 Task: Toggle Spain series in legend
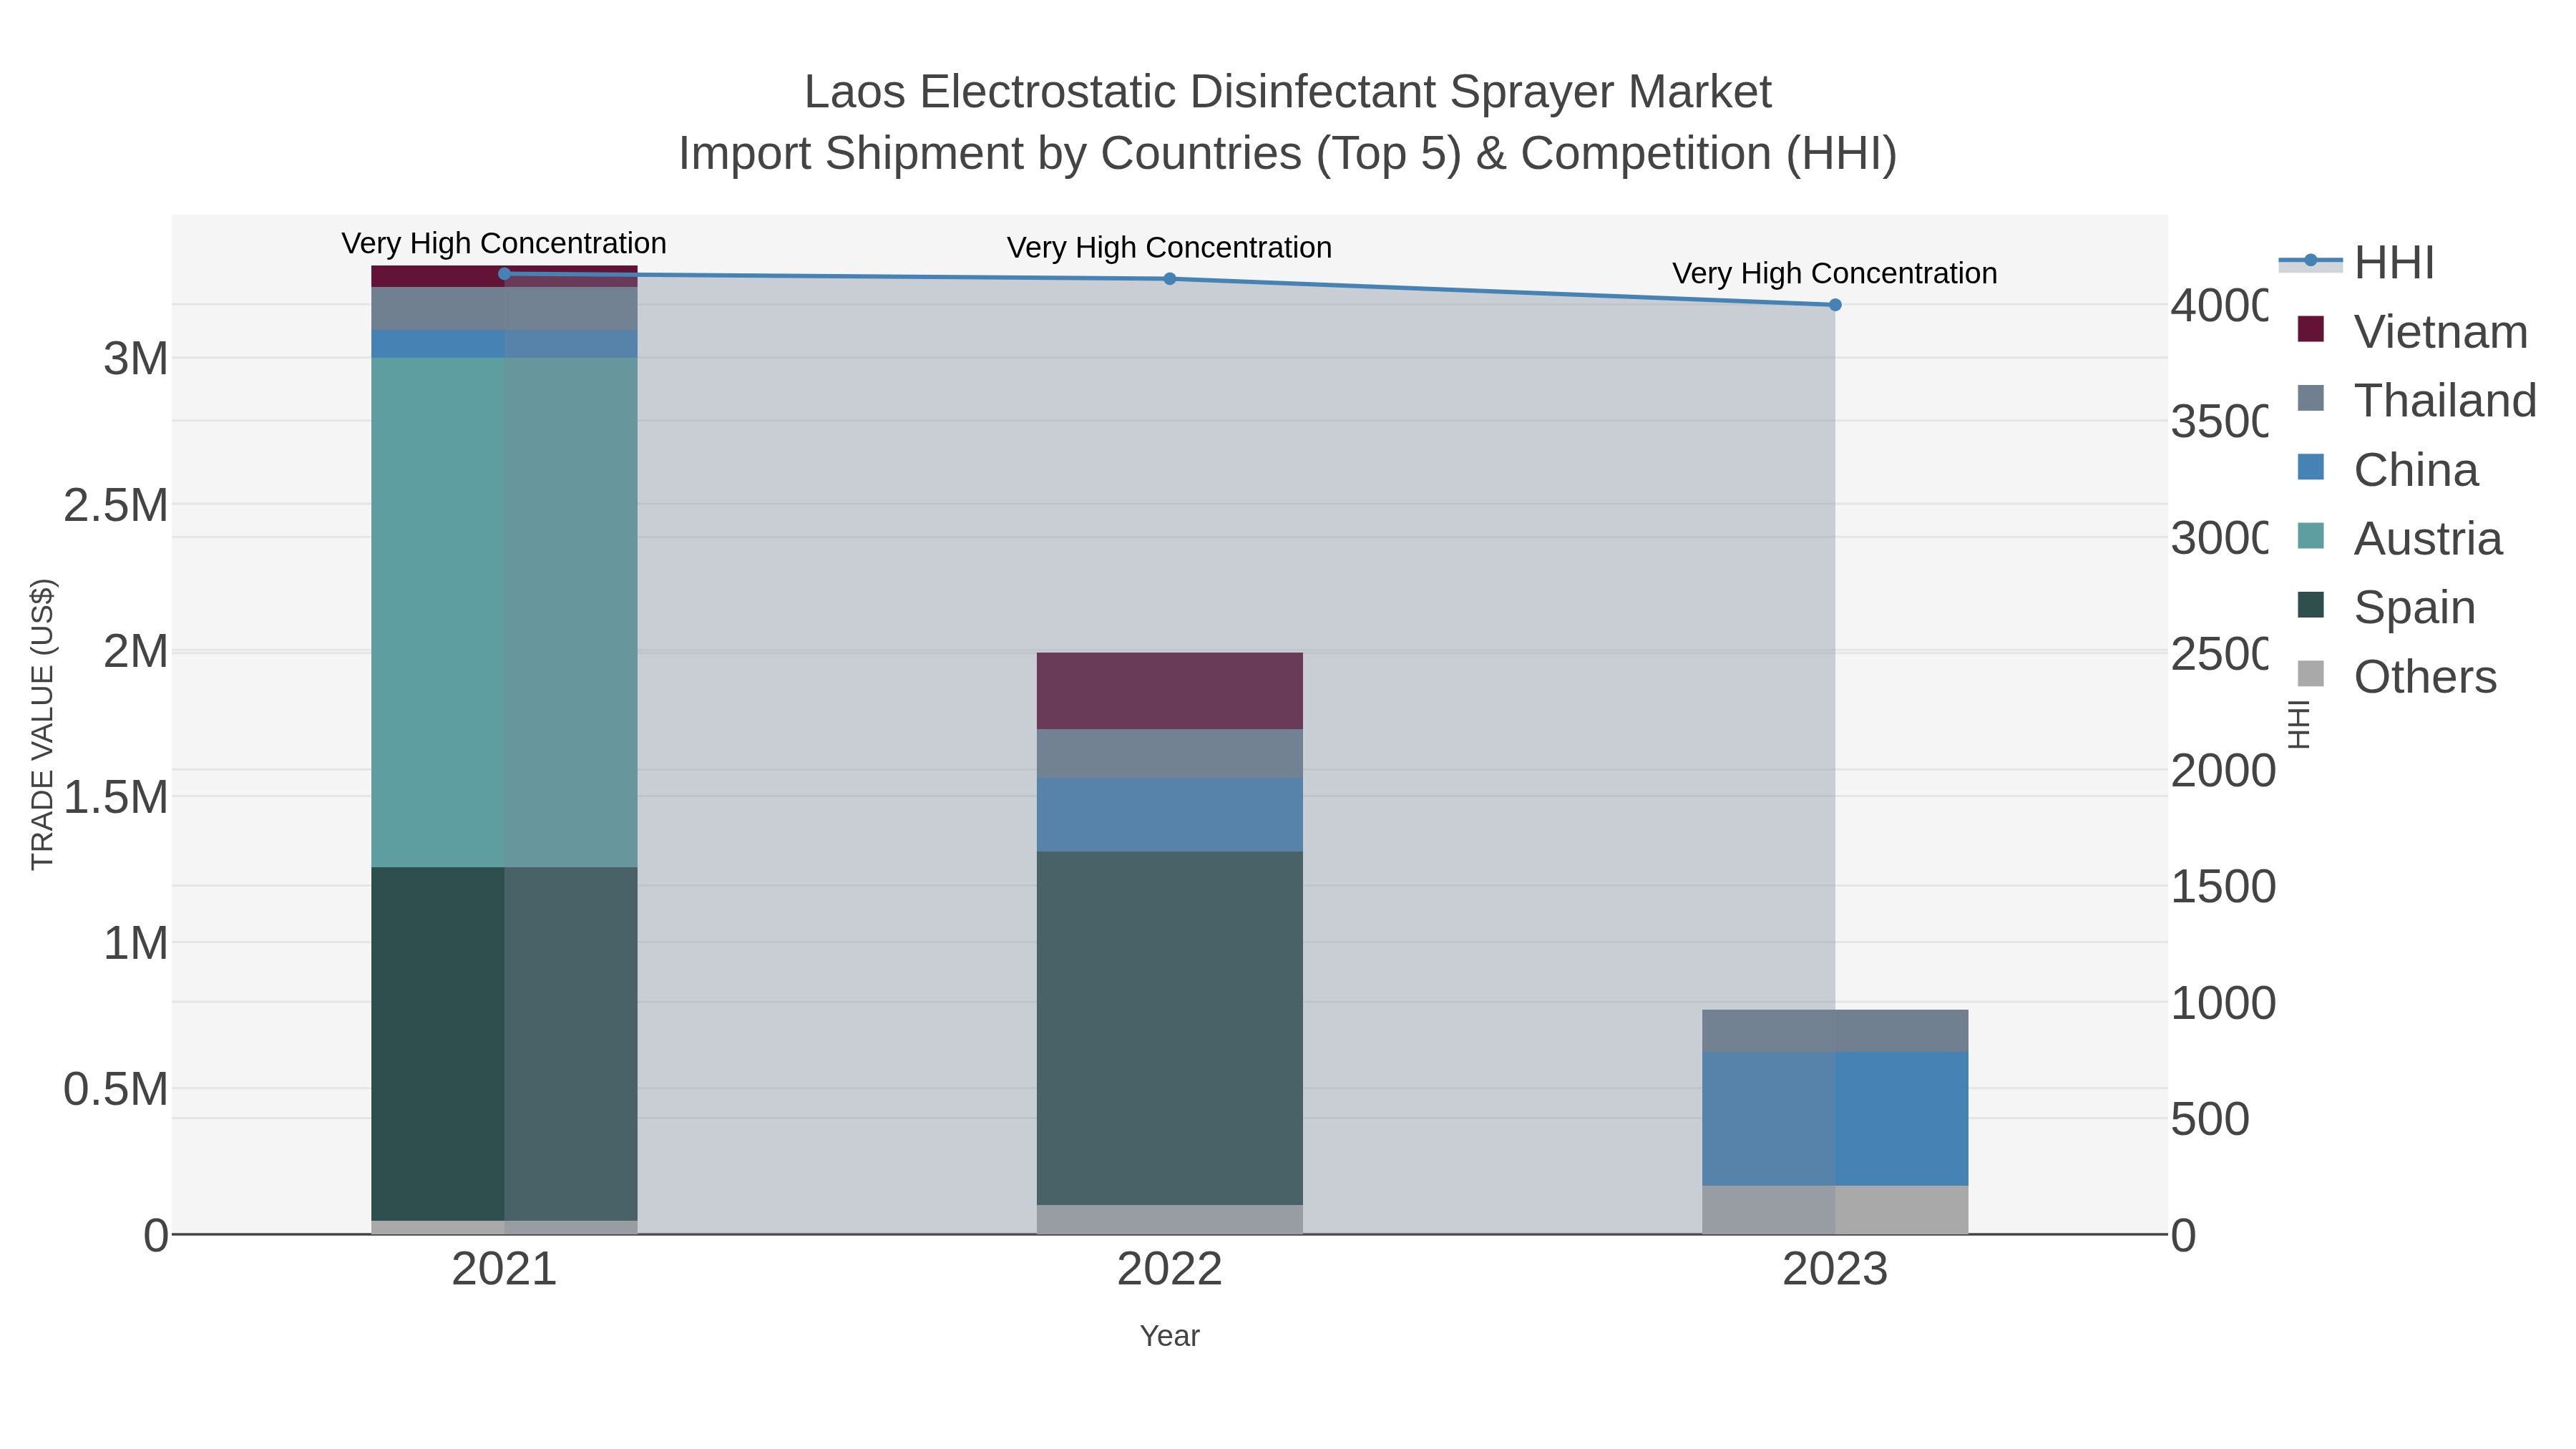tap(2386, 608)
